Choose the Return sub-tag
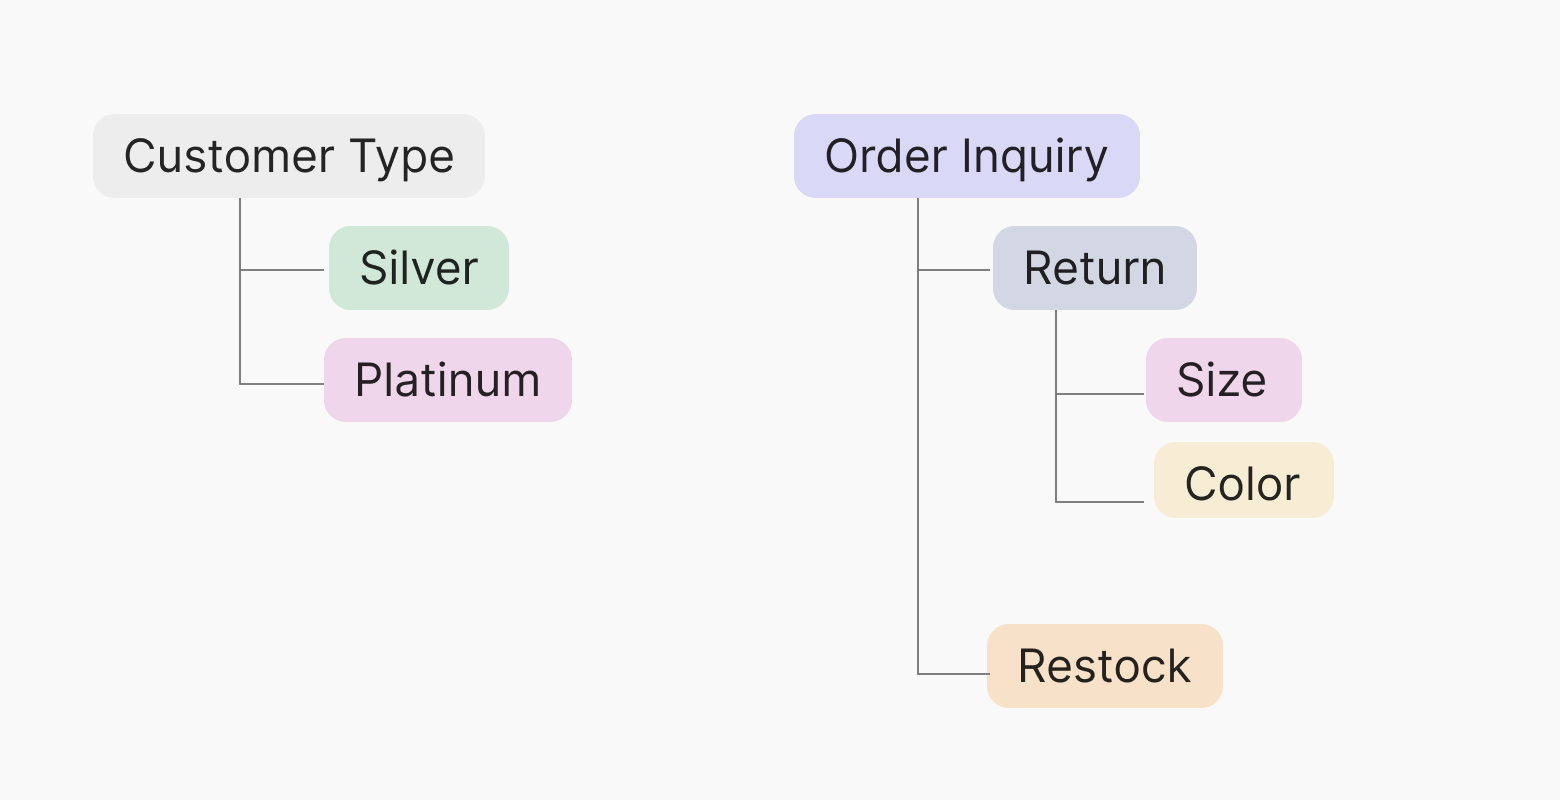 pyautogui.click(x=1094, y=268)
